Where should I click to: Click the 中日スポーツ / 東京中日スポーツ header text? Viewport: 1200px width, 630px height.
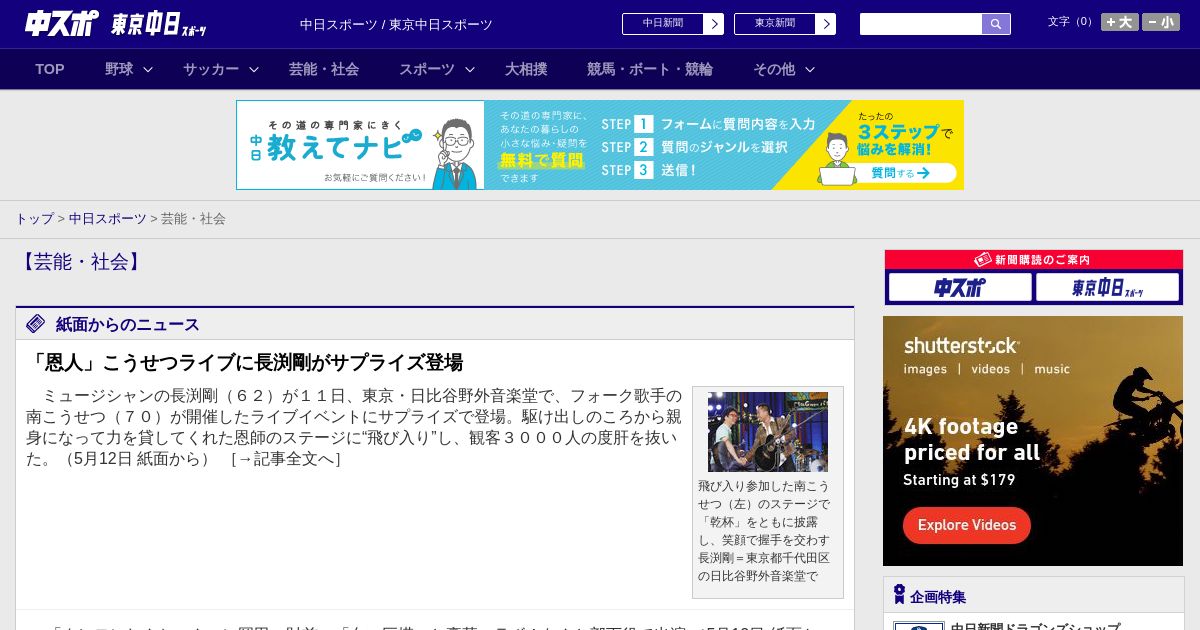pyautogui.click(x=396, y=24)
